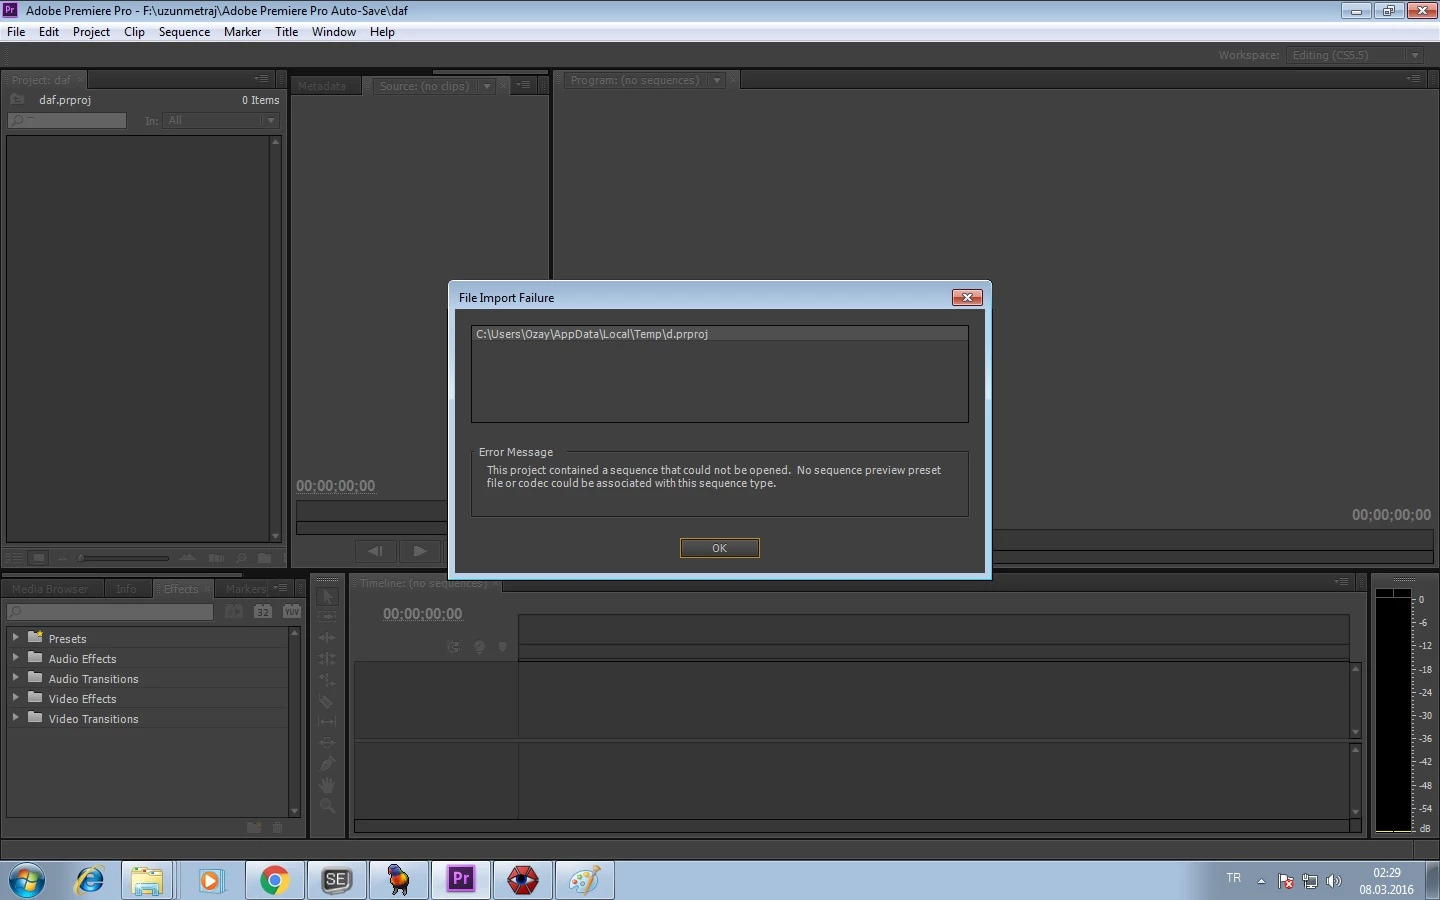The width and height of the screenshot is (1440, 900).
Task: Click the Source monitor step back button
Action: [375, 551]
